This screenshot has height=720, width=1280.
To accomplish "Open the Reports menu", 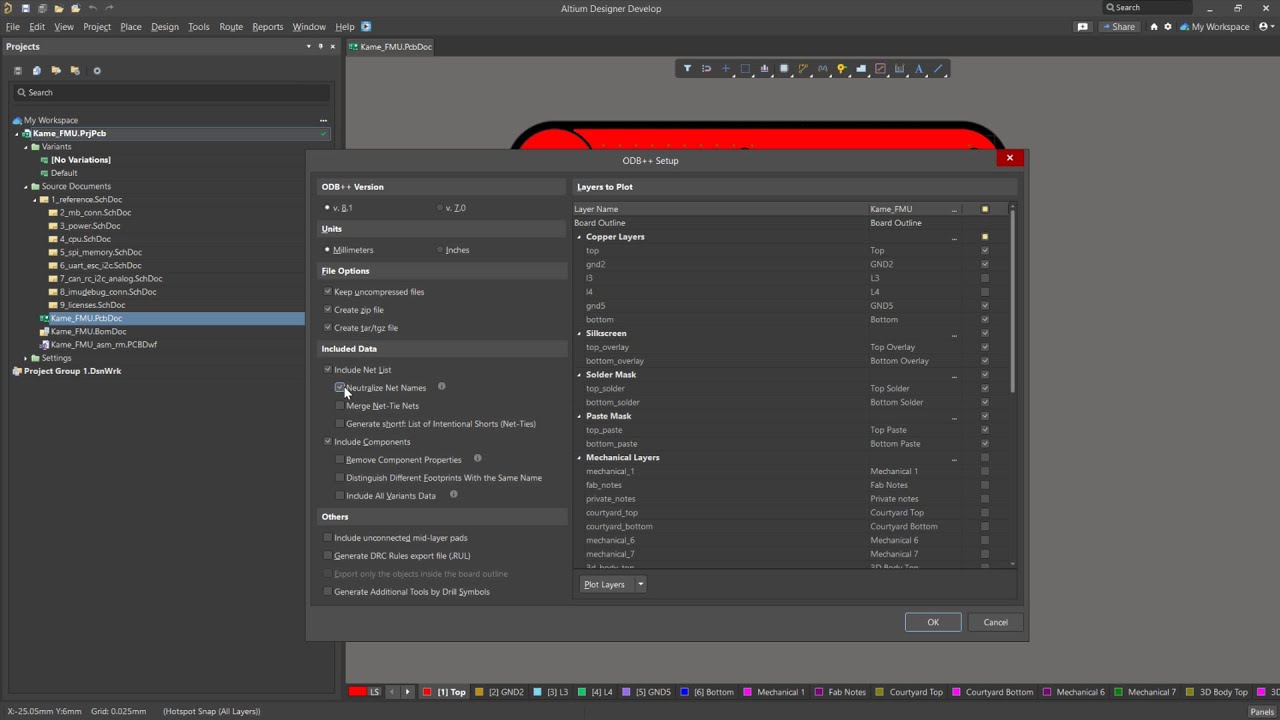I will (268, 27).
